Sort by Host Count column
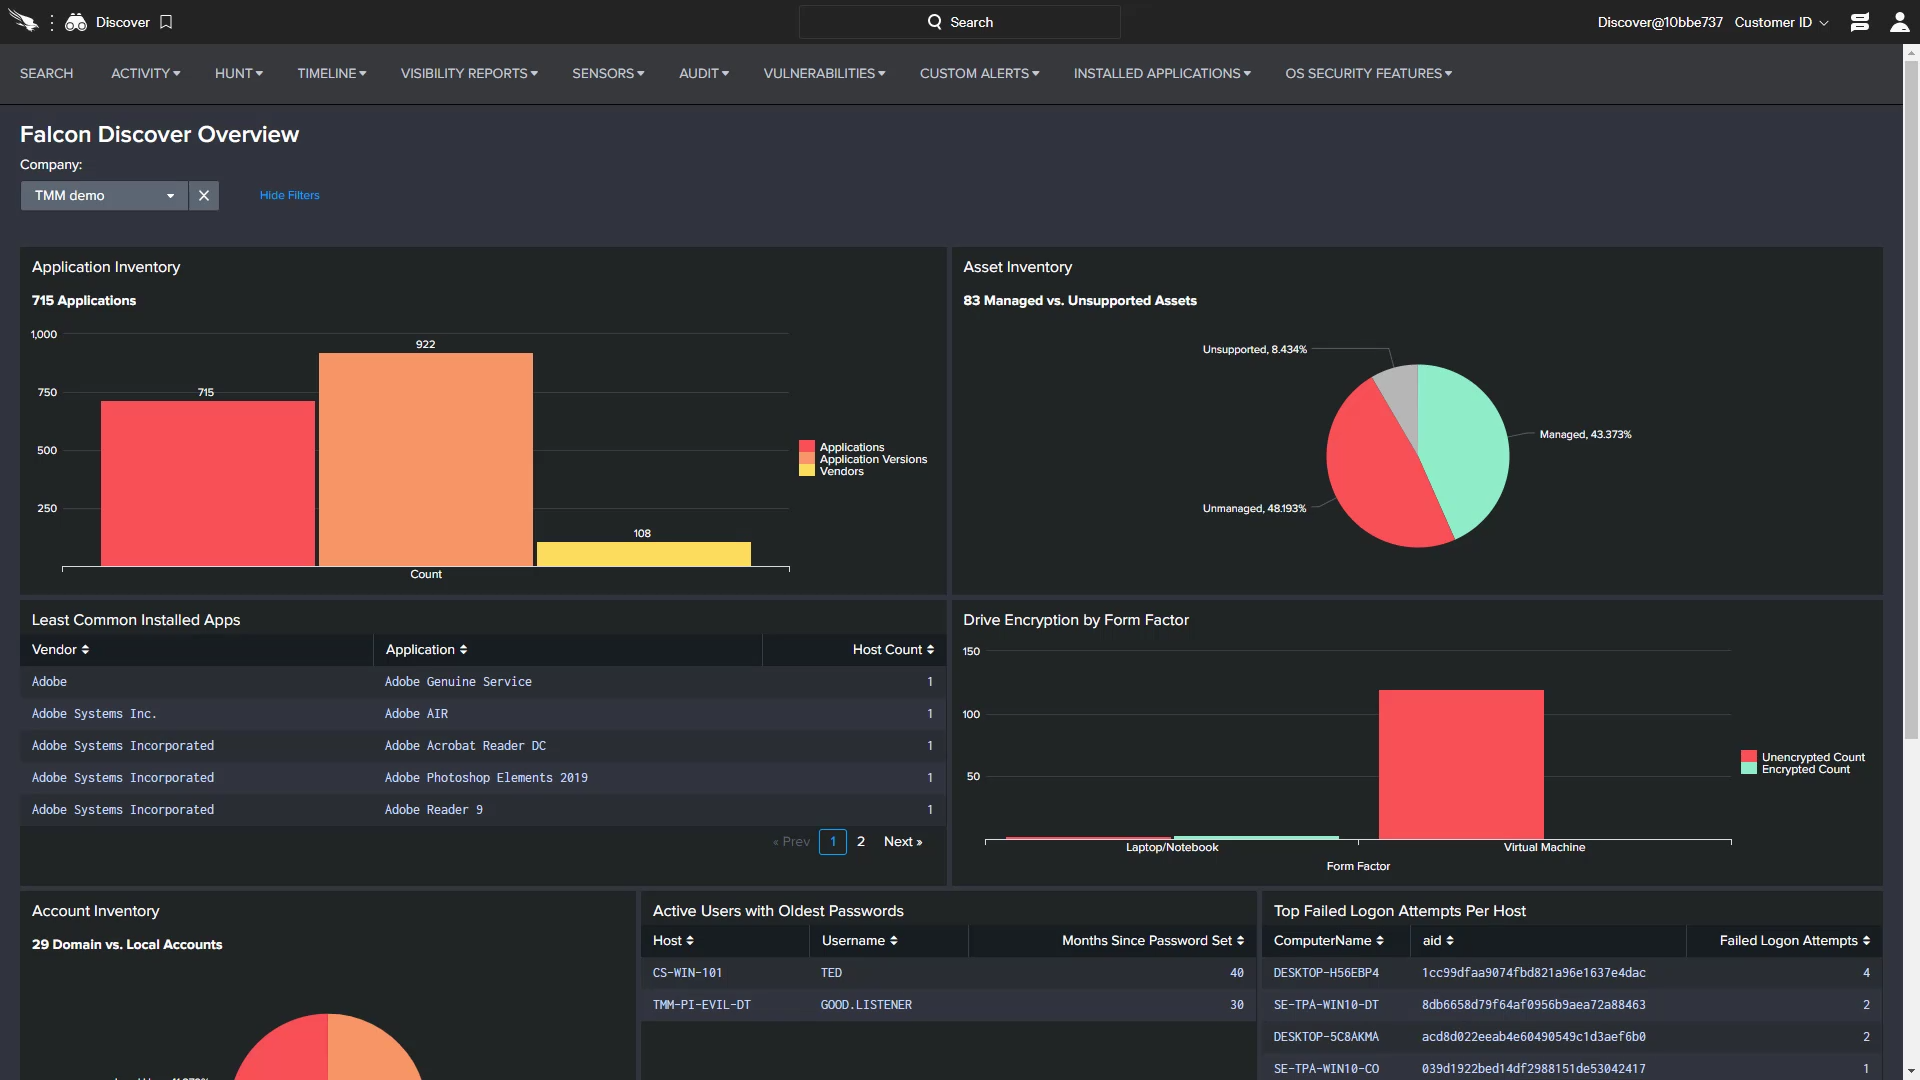Image resolution: width=1920 pixels, height=1080 pixels. (893, 650)
